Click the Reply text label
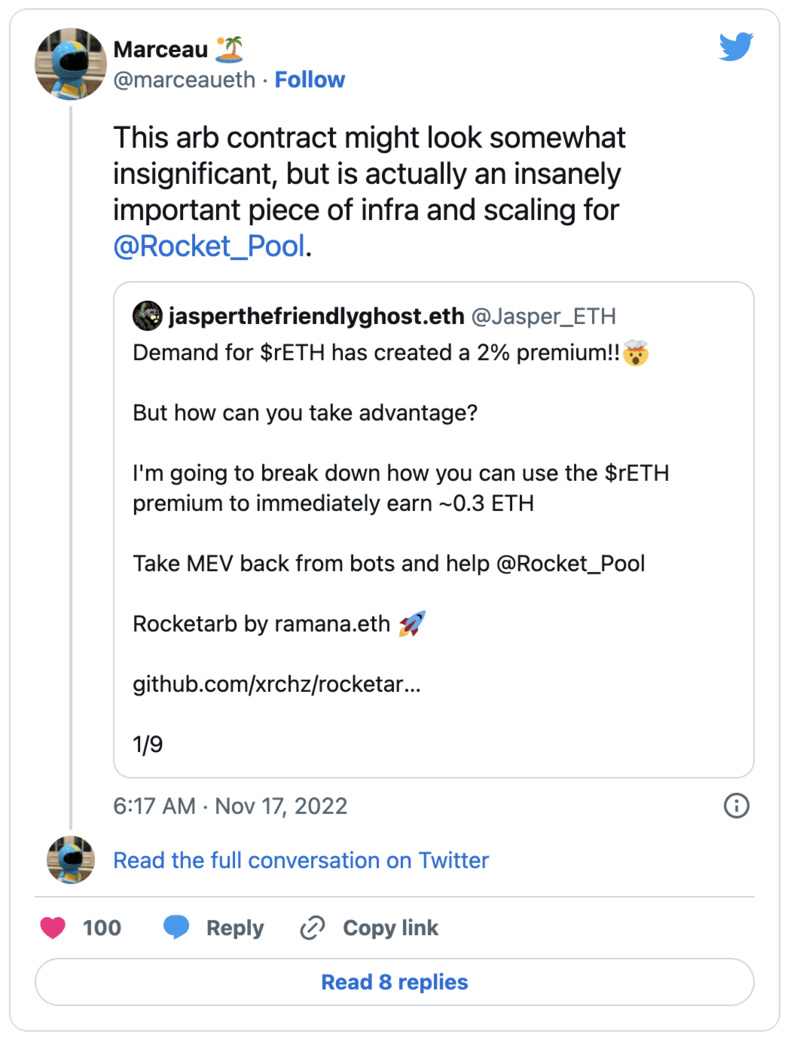 235,928
